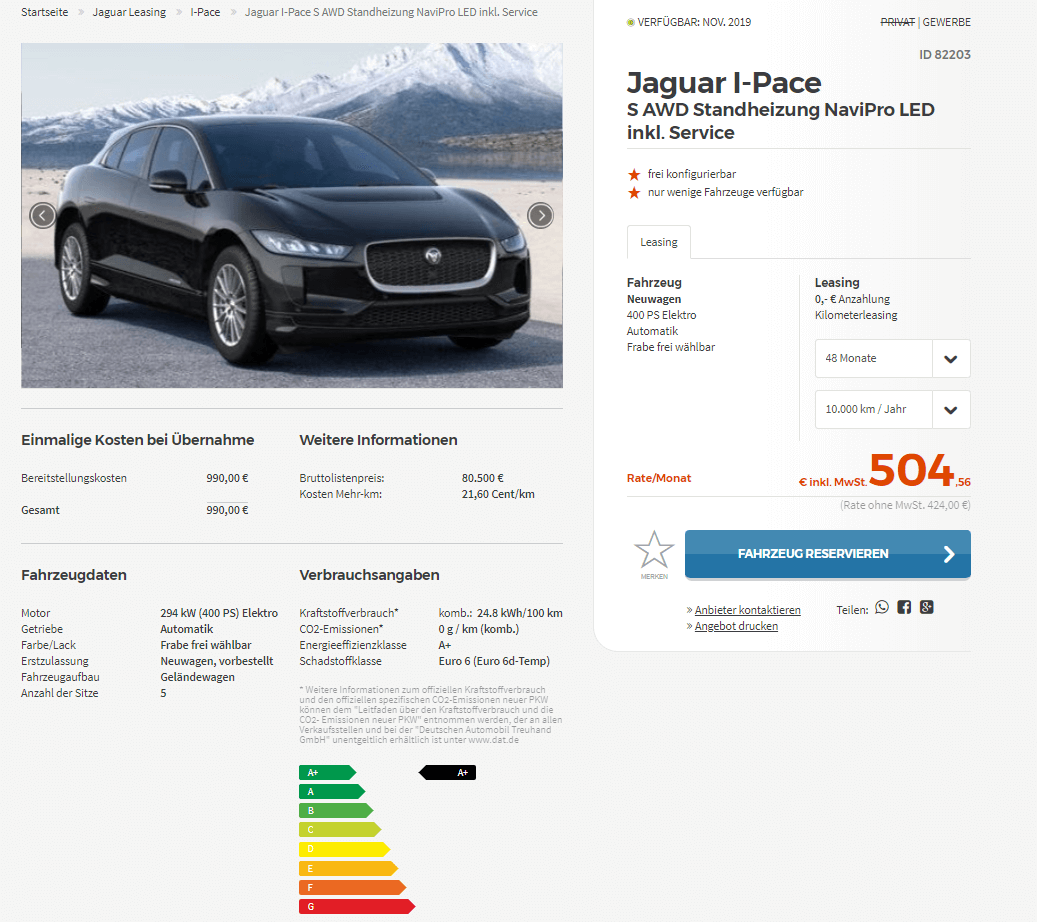
Task: Click the 'komb.: 24.8 kWh/100 km' value
Action: [x=501, y=613]
